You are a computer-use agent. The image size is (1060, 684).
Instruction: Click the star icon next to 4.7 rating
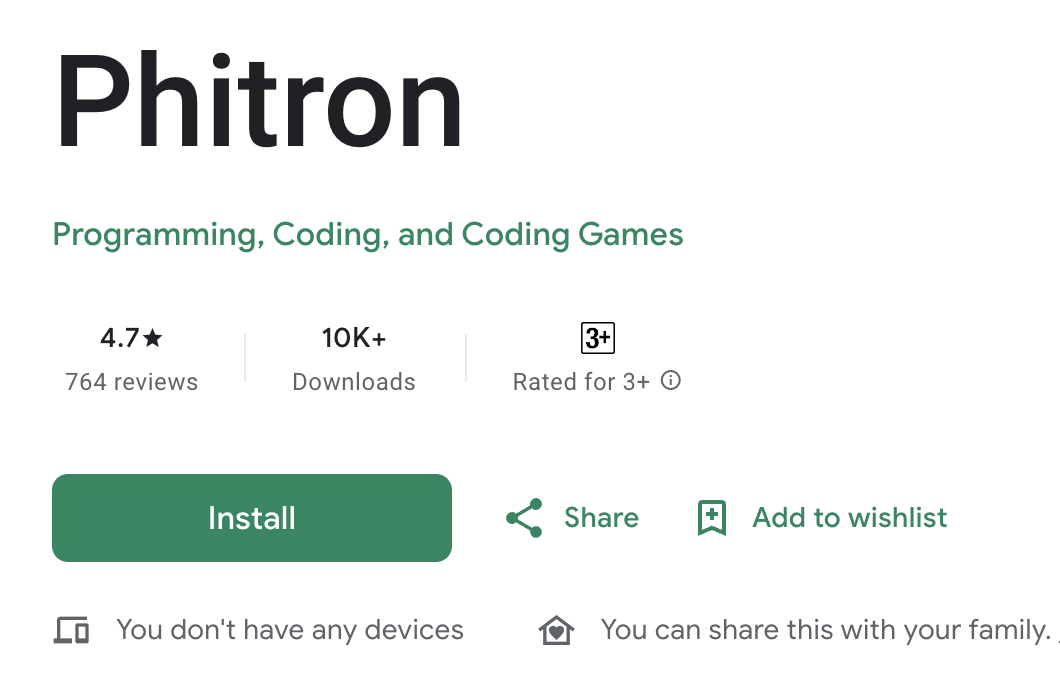[x=150, y=338]
